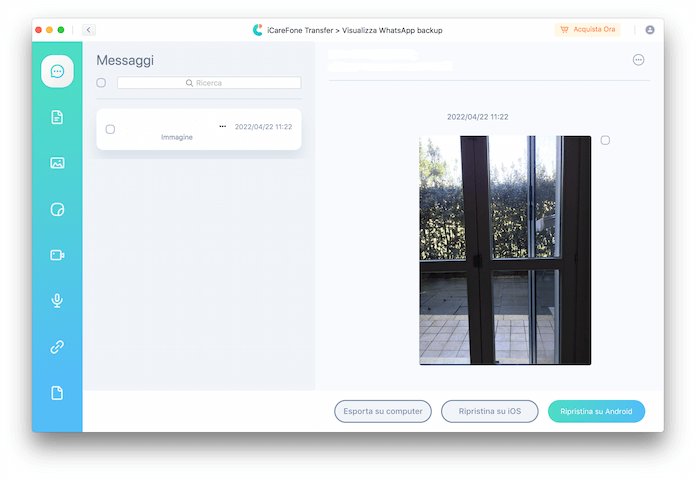The width and height of the screenshot is (696, 478).
Task: Open the voice messages microphone icon
Action: [x=57, y=301]
